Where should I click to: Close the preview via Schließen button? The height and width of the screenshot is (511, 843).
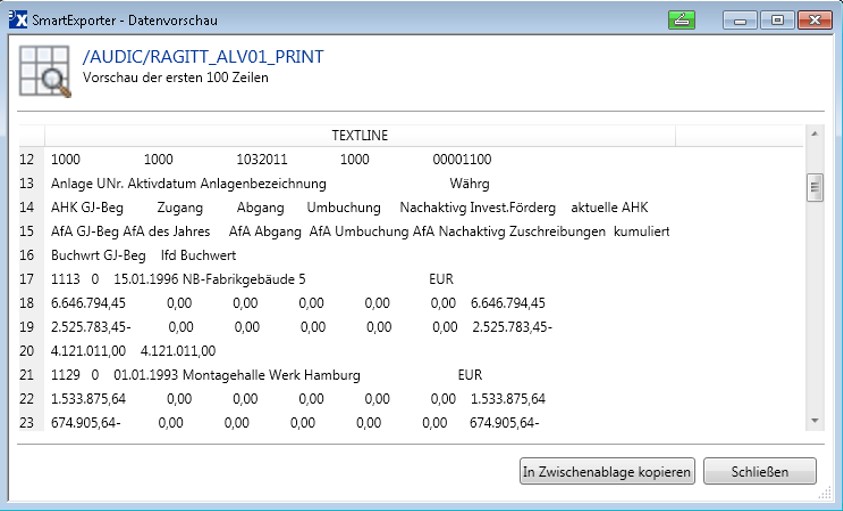(760, 471)
